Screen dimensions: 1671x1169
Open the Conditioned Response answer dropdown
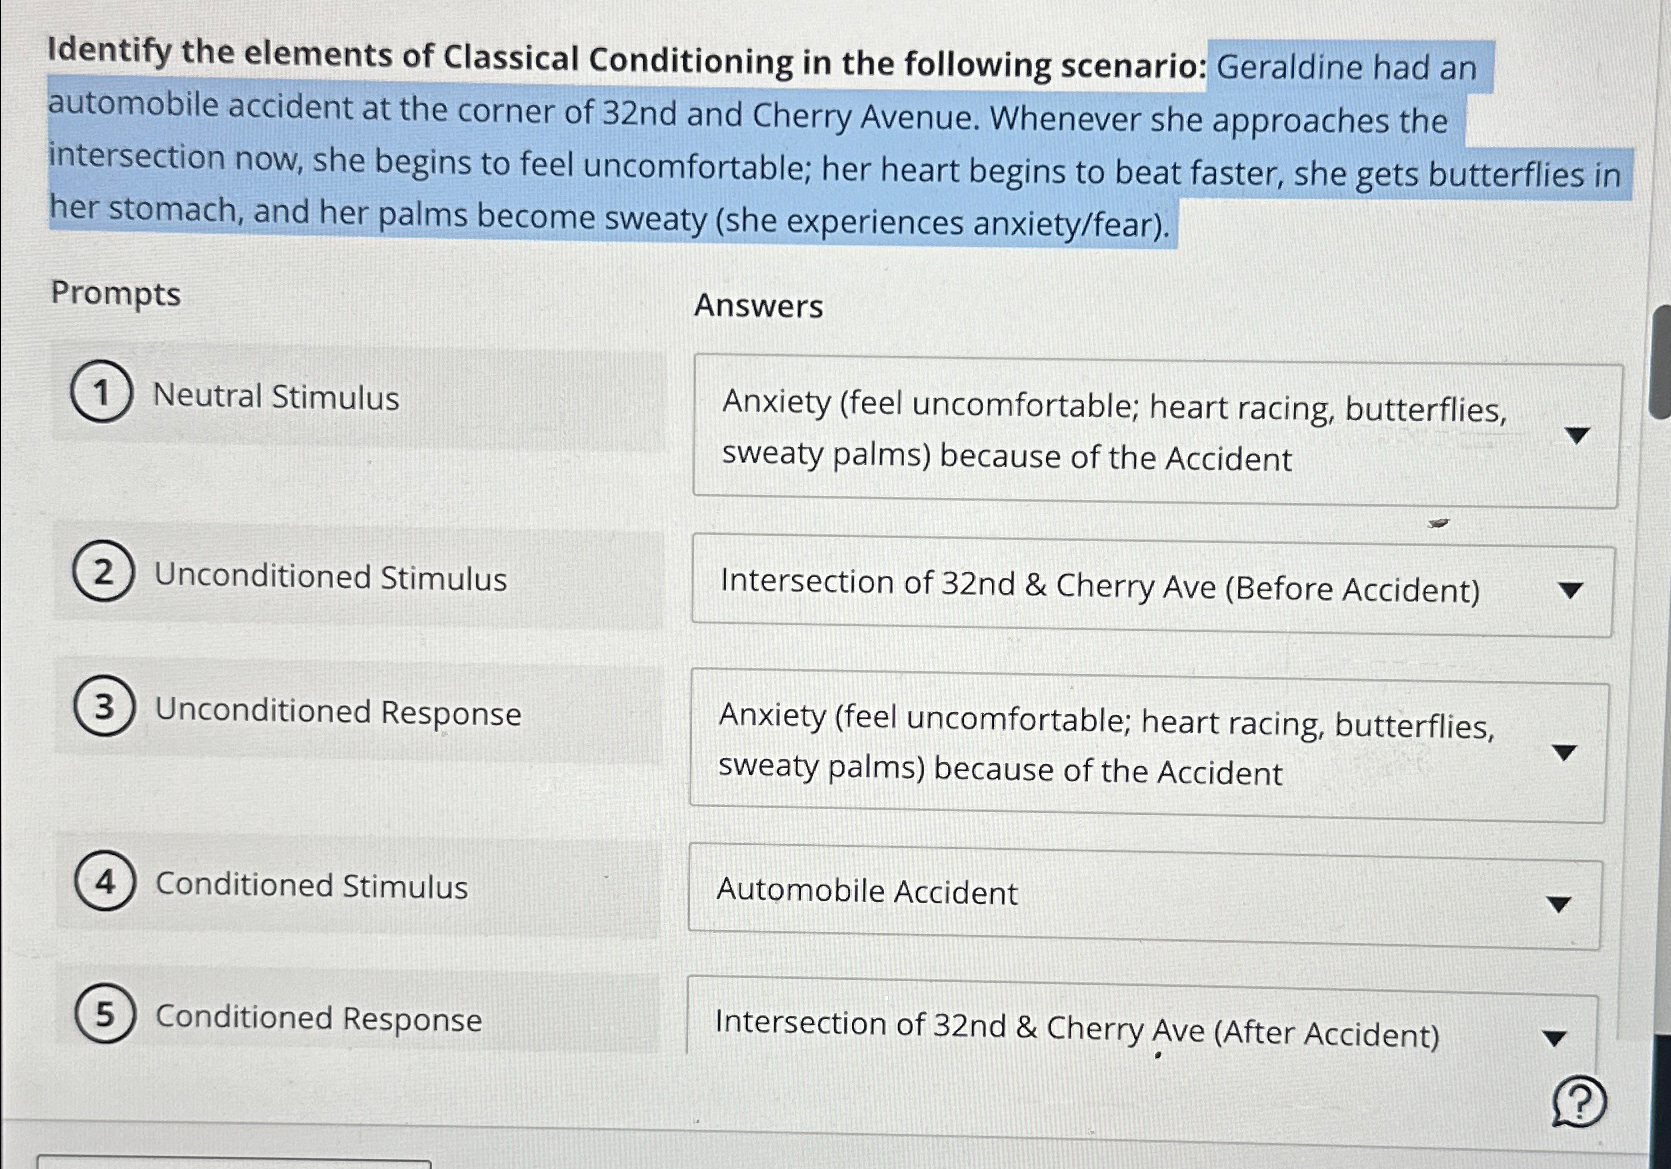click(1557, 1037)
